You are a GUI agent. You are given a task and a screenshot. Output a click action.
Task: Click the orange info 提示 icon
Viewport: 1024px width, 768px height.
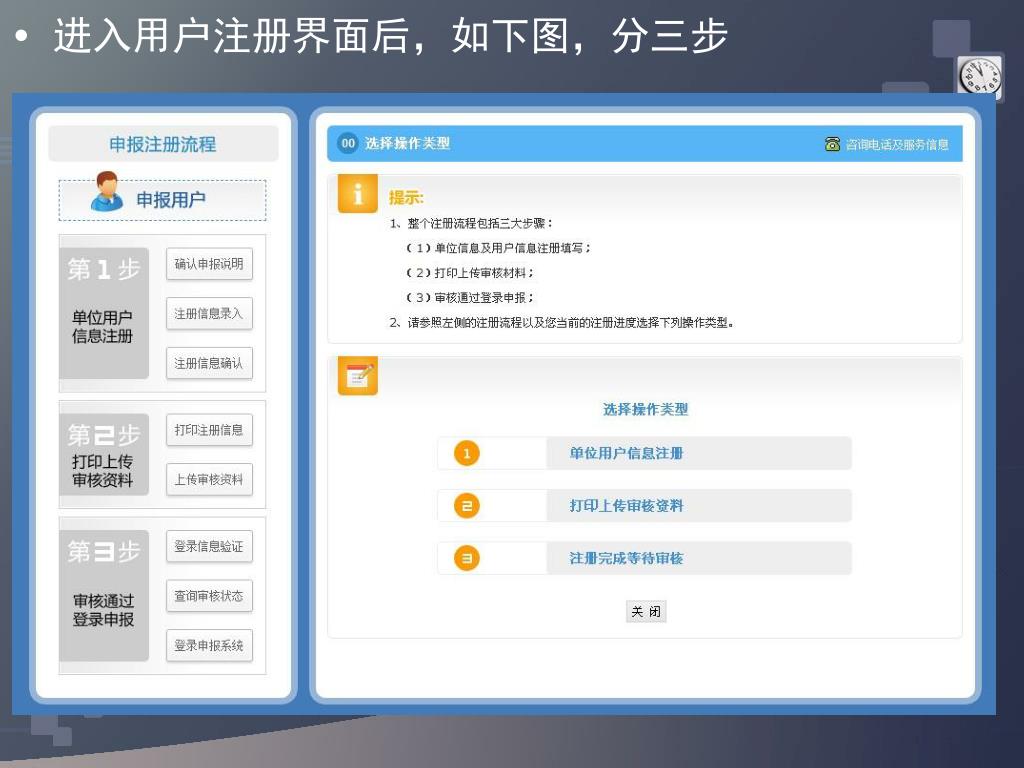coord(357,193)
